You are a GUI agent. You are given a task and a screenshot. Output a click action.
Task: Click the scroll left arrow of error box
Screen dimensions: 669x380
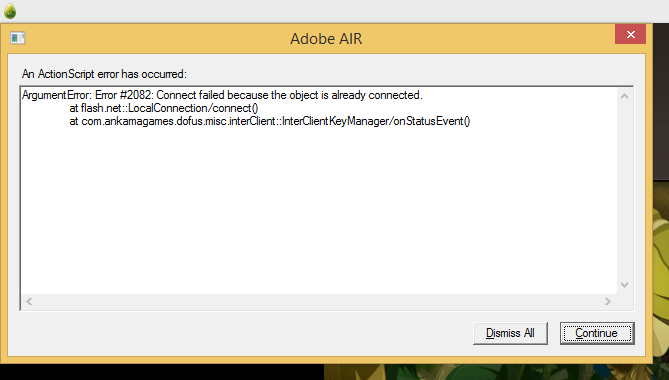click(x=29, y=302)
